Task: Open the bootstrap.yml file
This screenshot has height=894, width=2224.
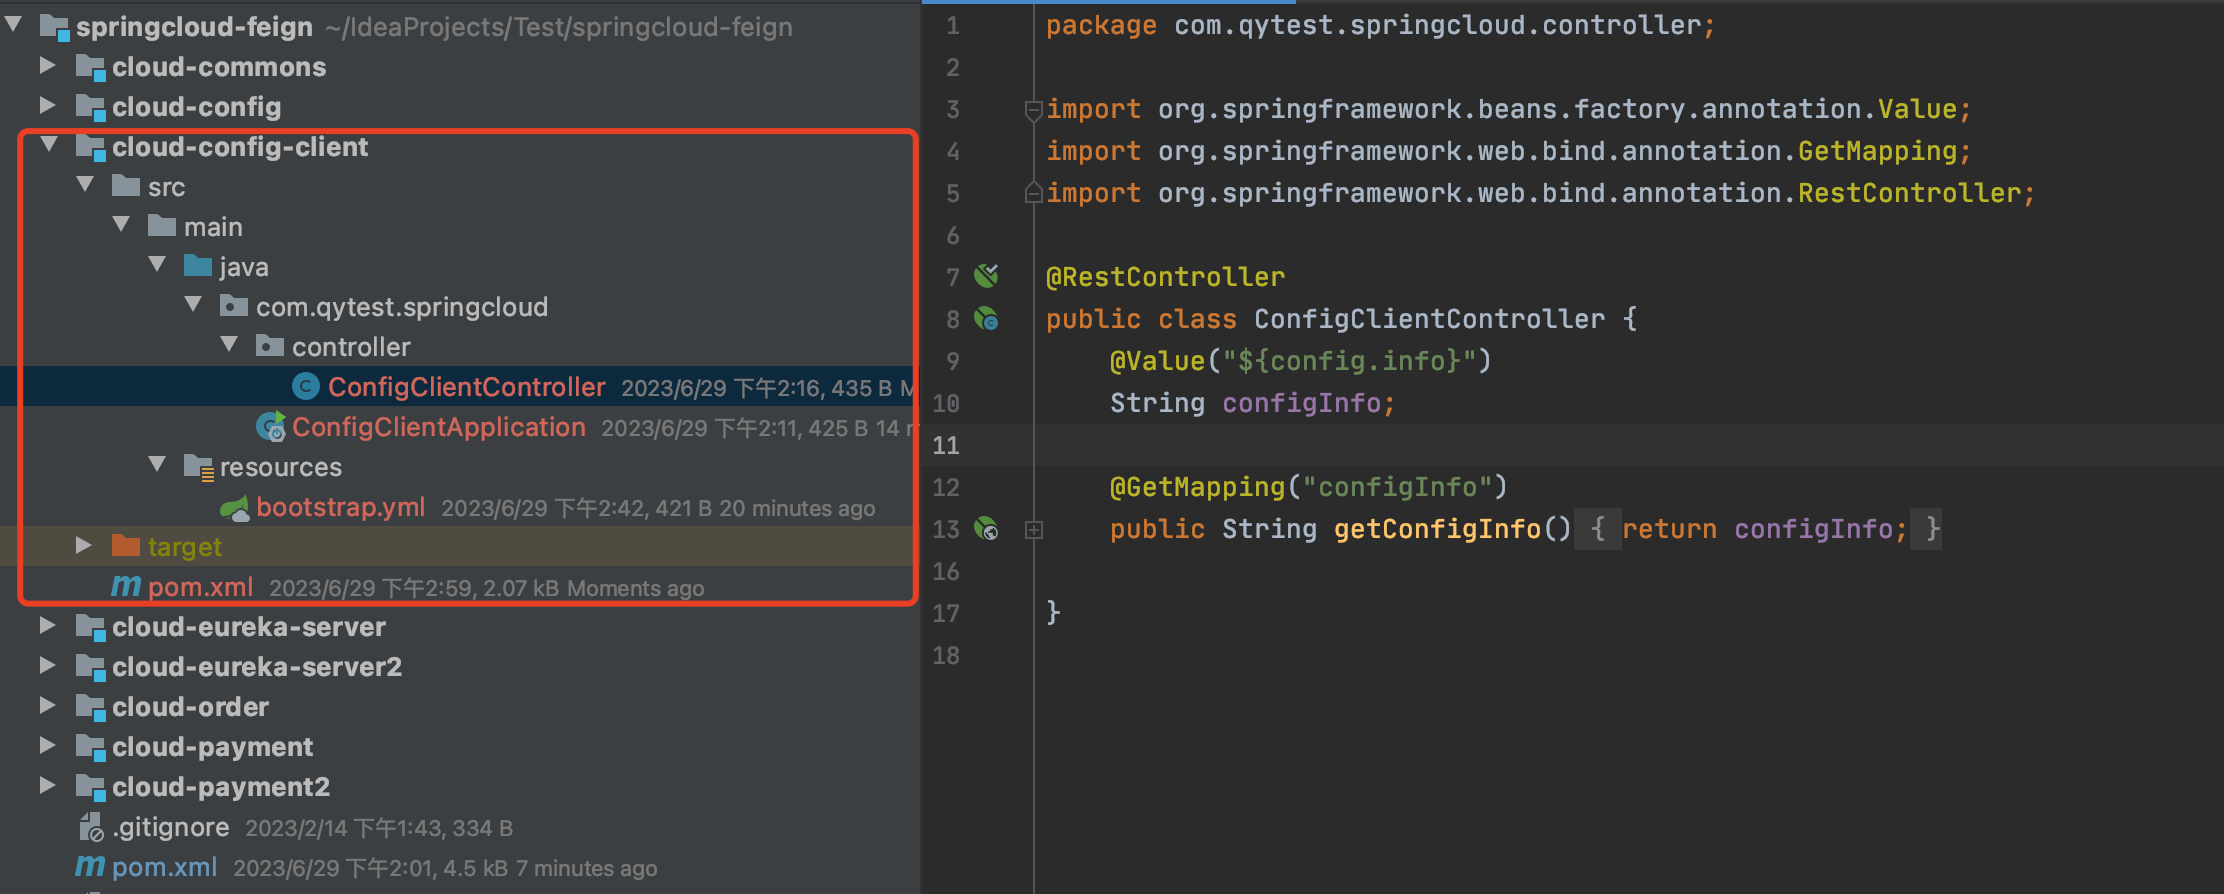Action: pos(341,507)
